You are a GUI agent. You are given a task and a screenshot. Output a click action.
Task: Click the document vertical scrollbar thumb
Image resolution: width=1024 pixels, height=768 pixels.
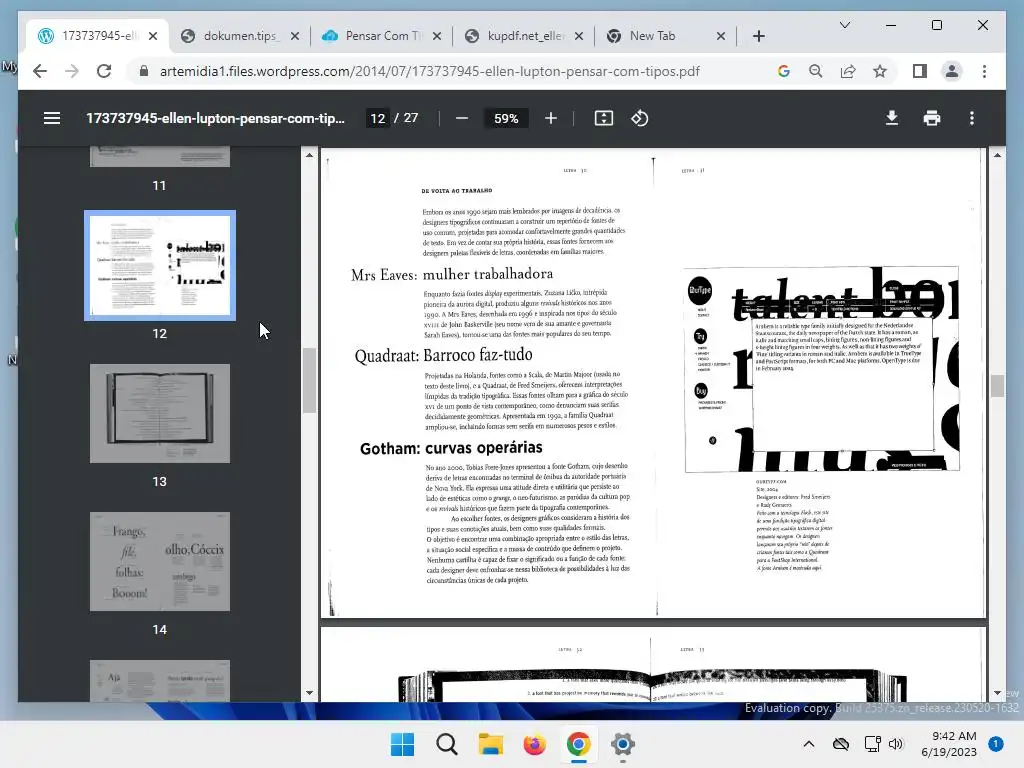997,386
